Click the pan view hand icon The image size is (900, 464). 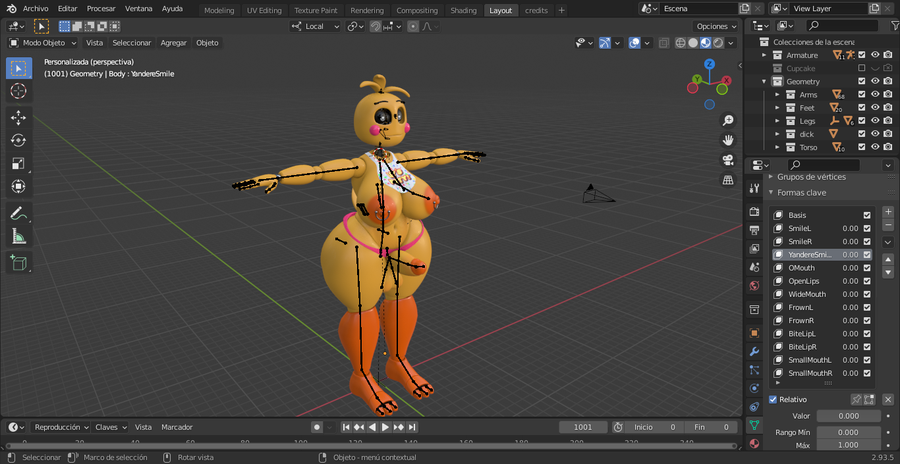pos(728,140)
